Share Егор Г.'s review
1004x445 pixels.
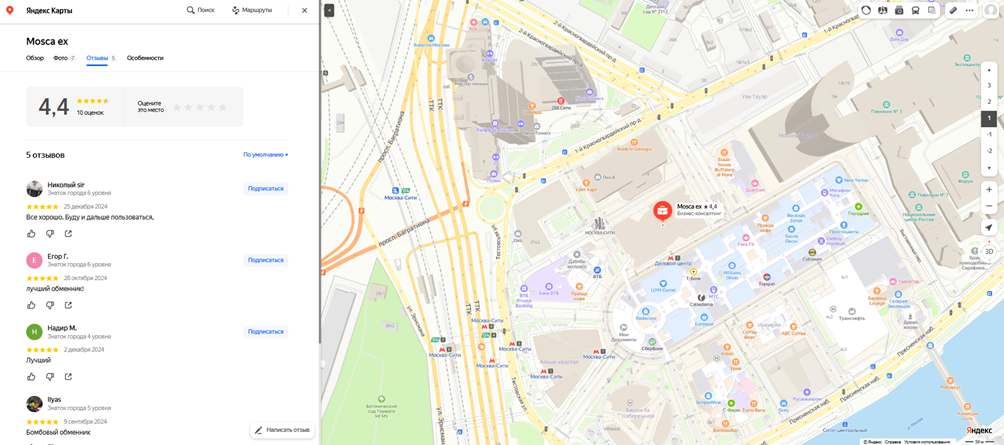coord(68,305)
